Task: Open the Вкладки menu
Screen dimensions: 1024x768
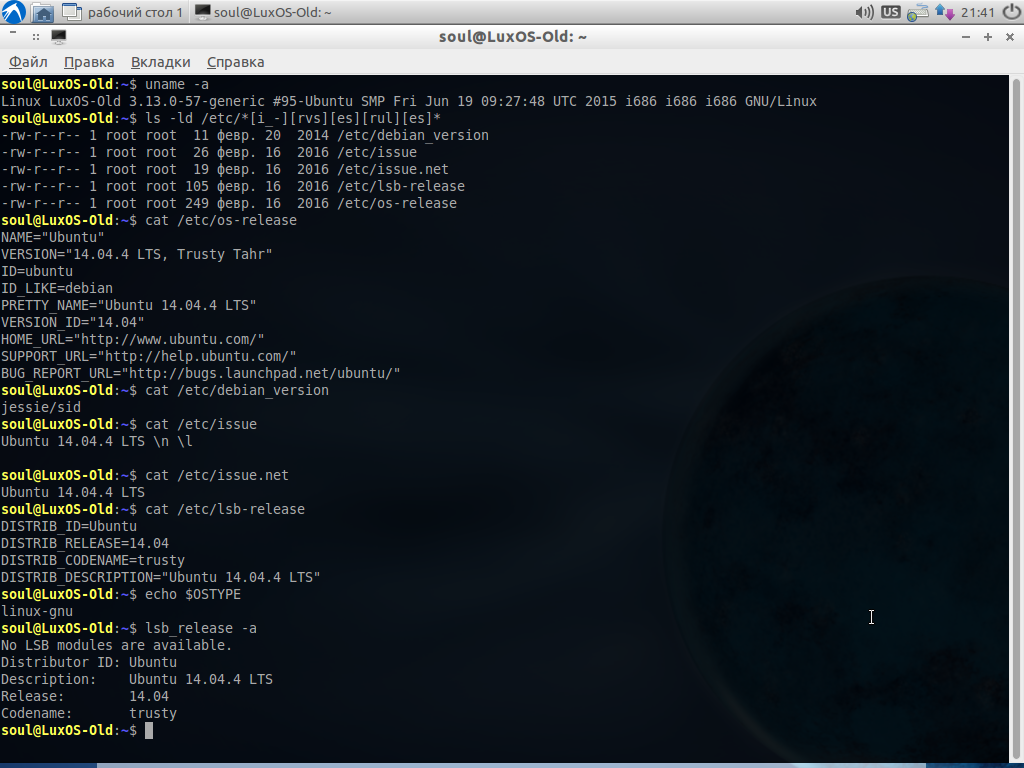Action: pos(161,62)
